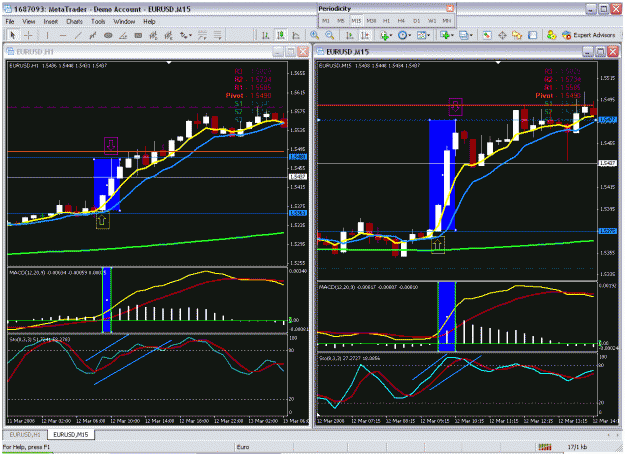The image size is (625, 454).
Task: Open the Help menu
Action: pyautogui.click(x=149, y=22)
